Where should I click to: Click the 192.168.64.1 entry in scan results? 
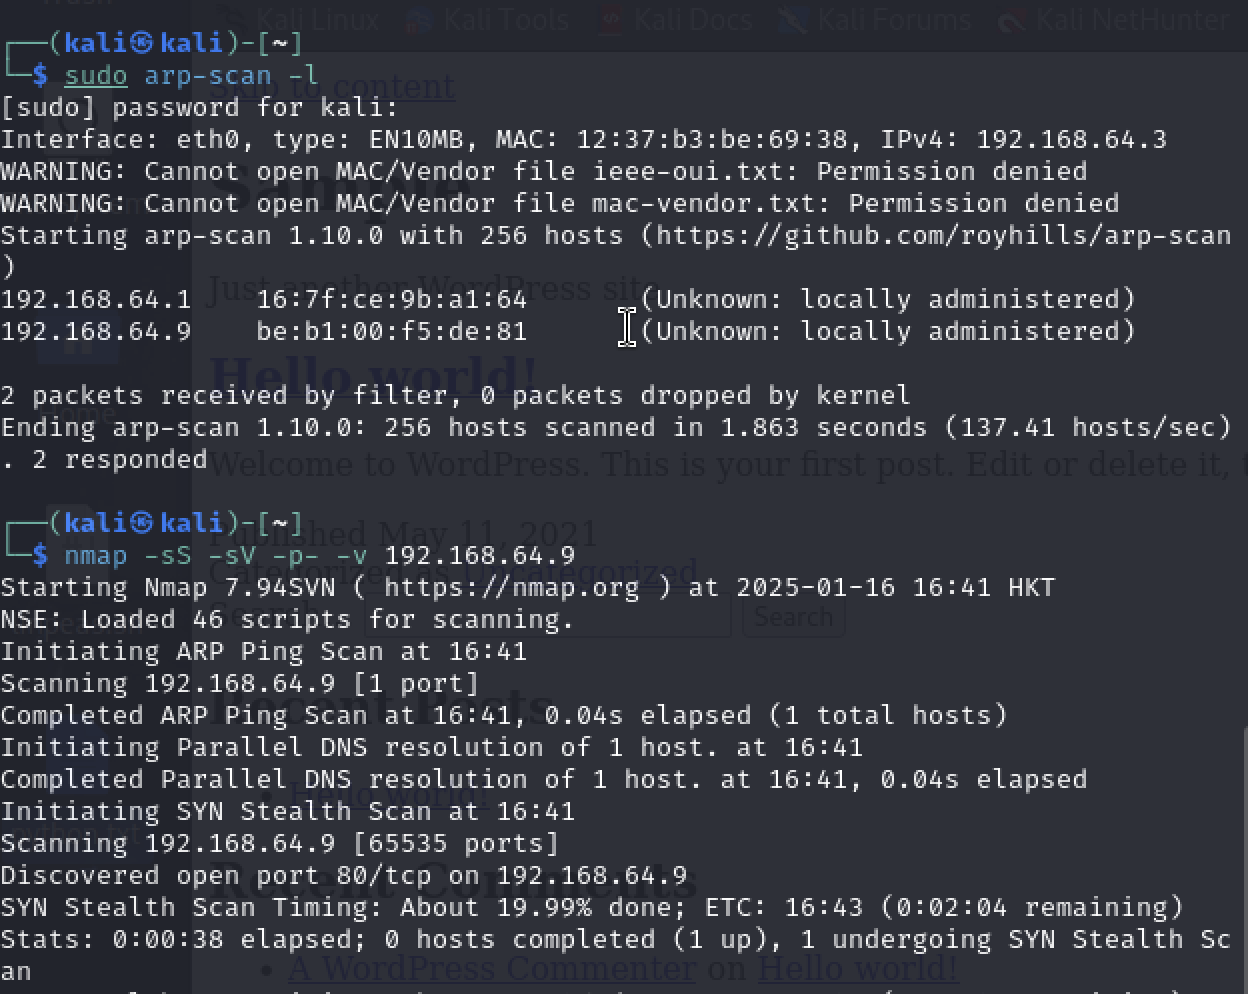tap(96, 300)
